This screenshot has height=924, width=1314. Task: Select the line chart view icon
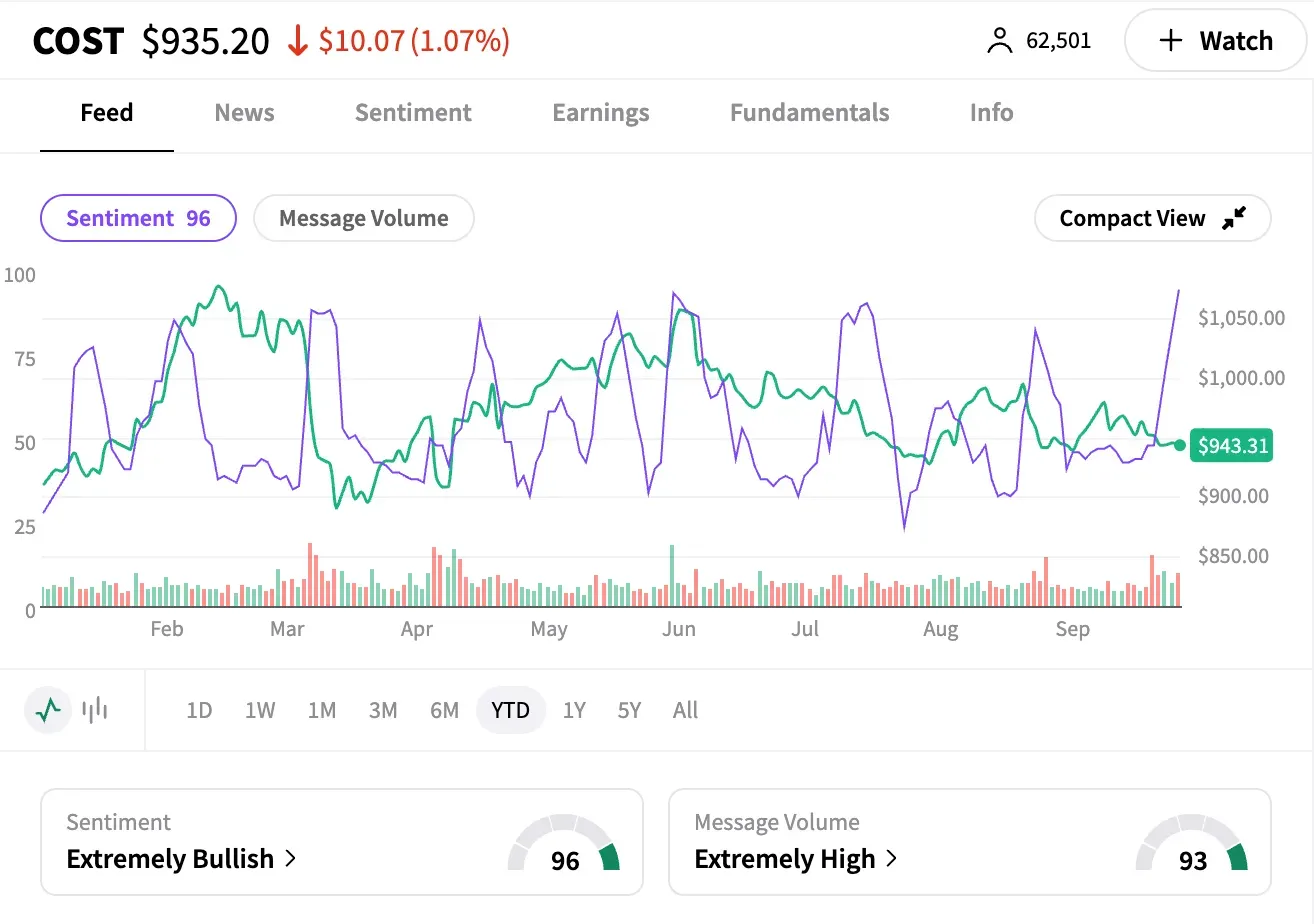48,710
